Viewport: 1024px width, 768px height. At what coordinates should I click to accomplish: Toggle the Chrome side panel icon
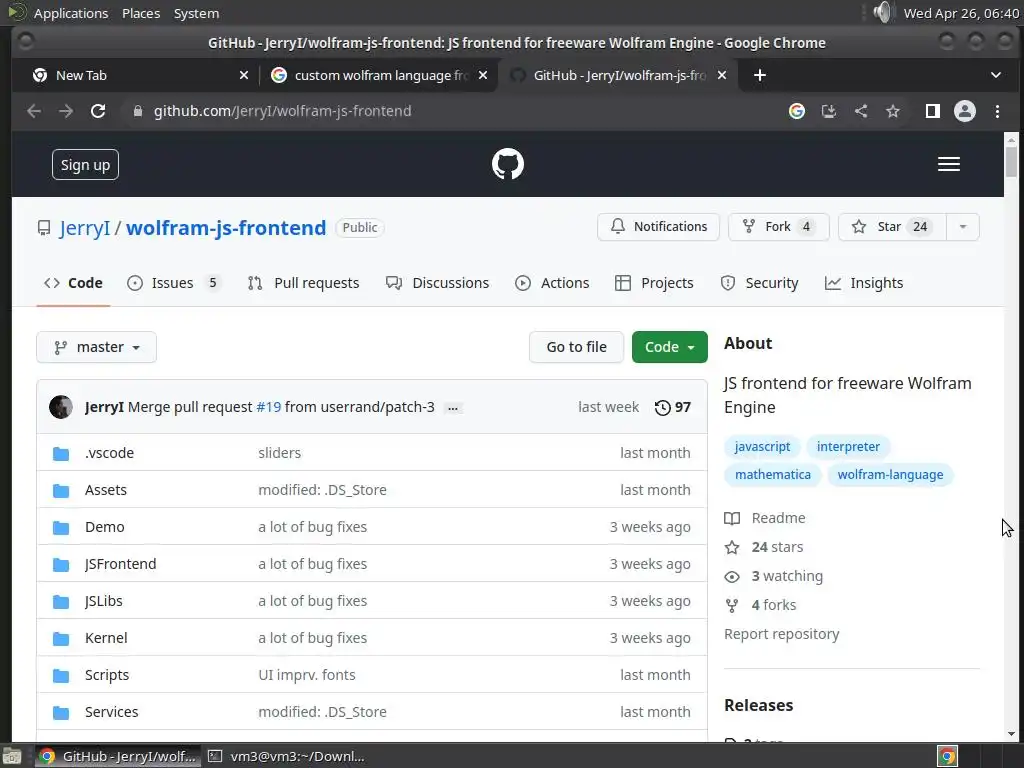coord(933,111)
